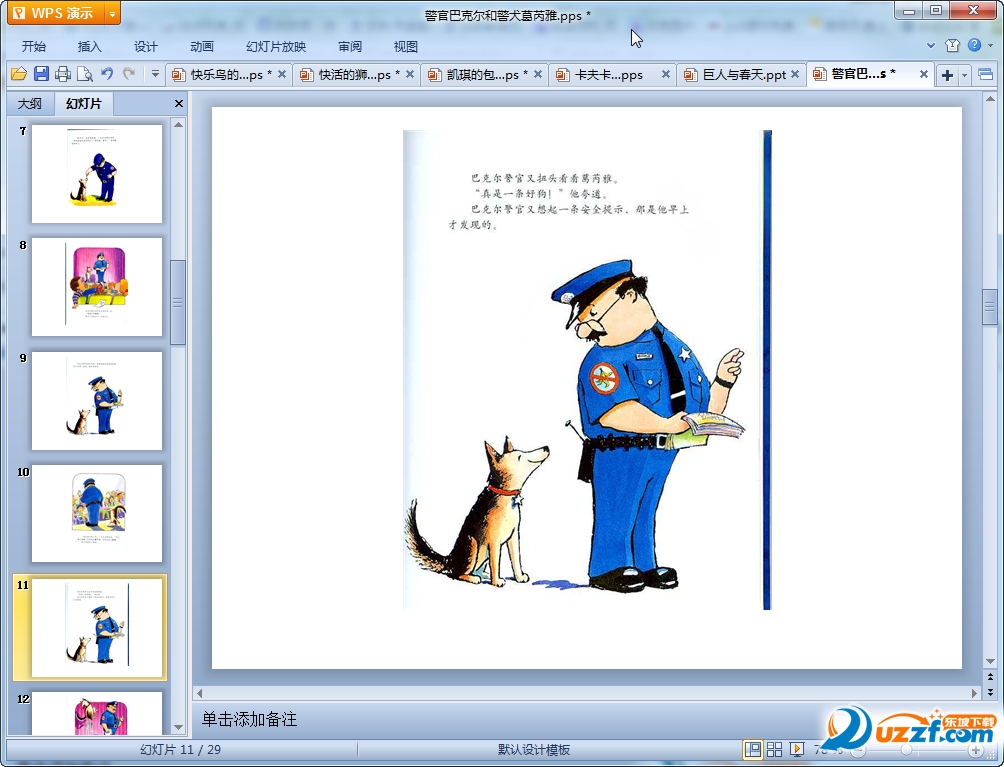Screen dimensions: 1004x767
Task: Select the 幻灯片 thumbnails pane tab
Action: (x=84, y=104)
